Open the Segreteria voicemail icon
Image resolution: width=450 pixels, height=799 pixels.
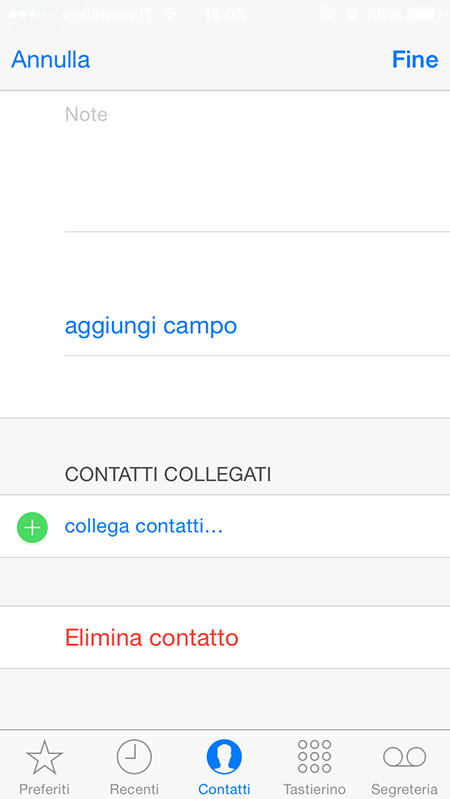(405, 757)
